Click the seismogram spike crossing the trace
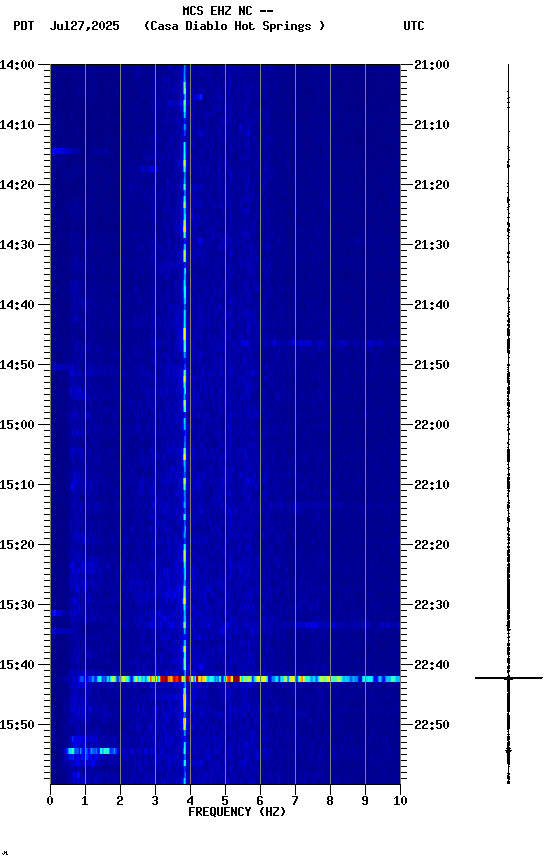Screen dimensions: 552x864 508,678
